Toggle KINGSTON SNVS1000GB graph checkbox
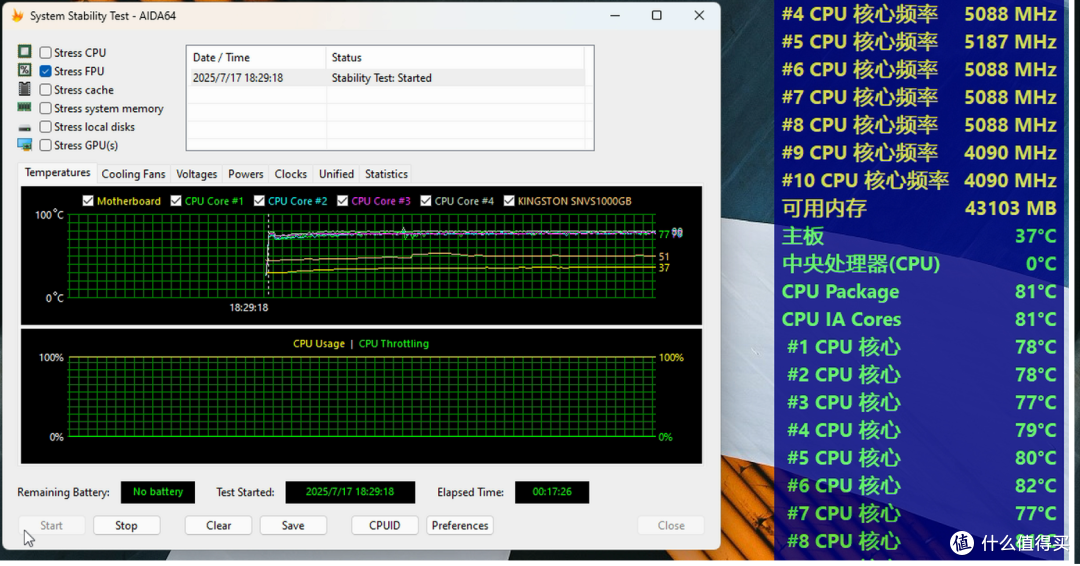Screen dimensions: 1080x566 point(510,201)
